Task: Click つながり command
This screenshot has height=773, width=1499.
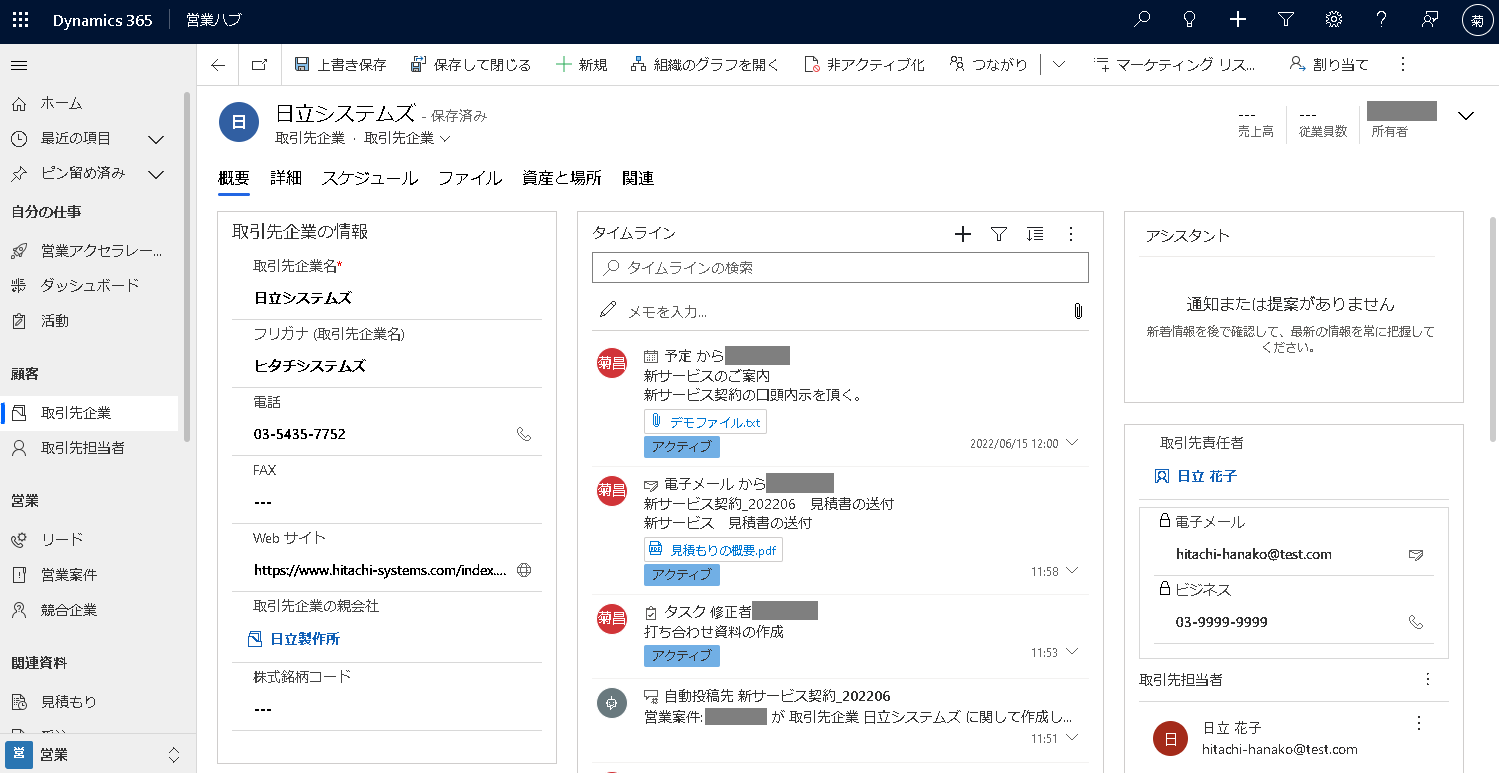Action: (x=988, y=65)
